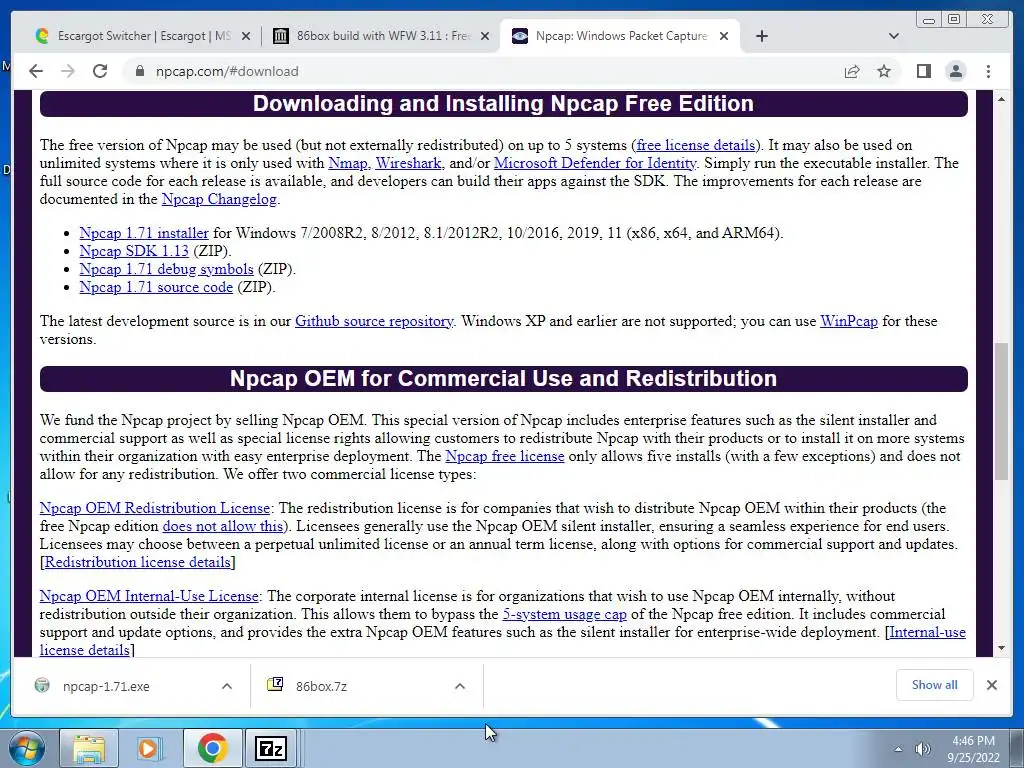The height and width of the screenshot is (768, 1024).
Task: Expand the tab search dropdown
Action: point(894,36)
